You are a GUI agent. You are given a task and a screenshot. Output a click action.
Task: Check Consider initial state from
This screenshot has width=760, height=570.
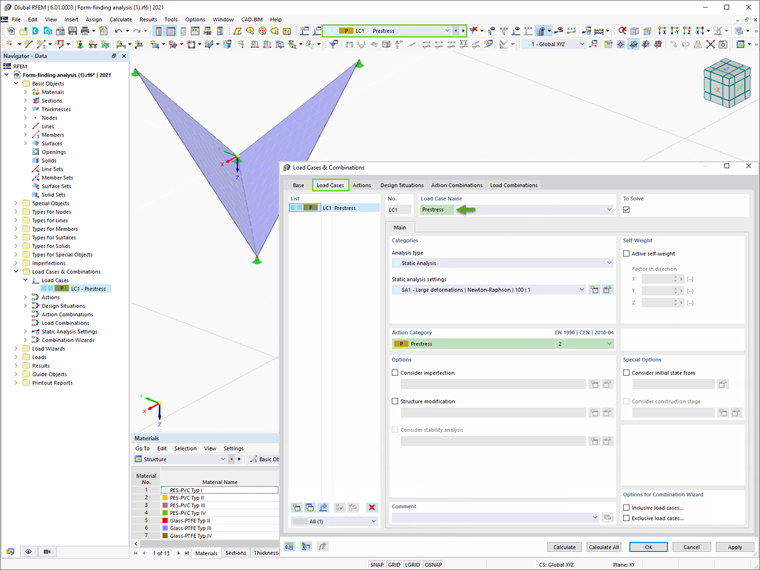pyautogui.click(x=626, y=373)
